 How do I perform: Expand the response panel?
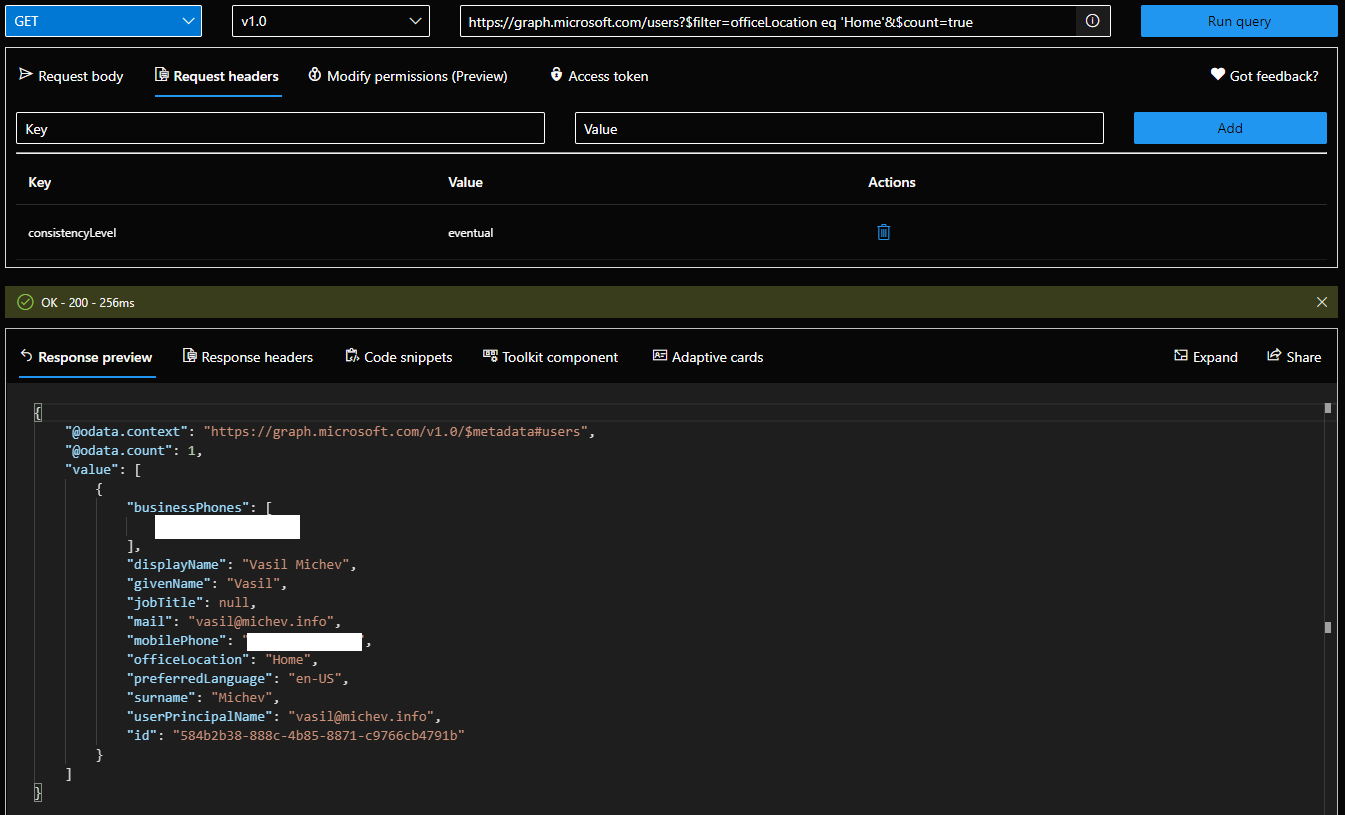[x=1205, y=357]
